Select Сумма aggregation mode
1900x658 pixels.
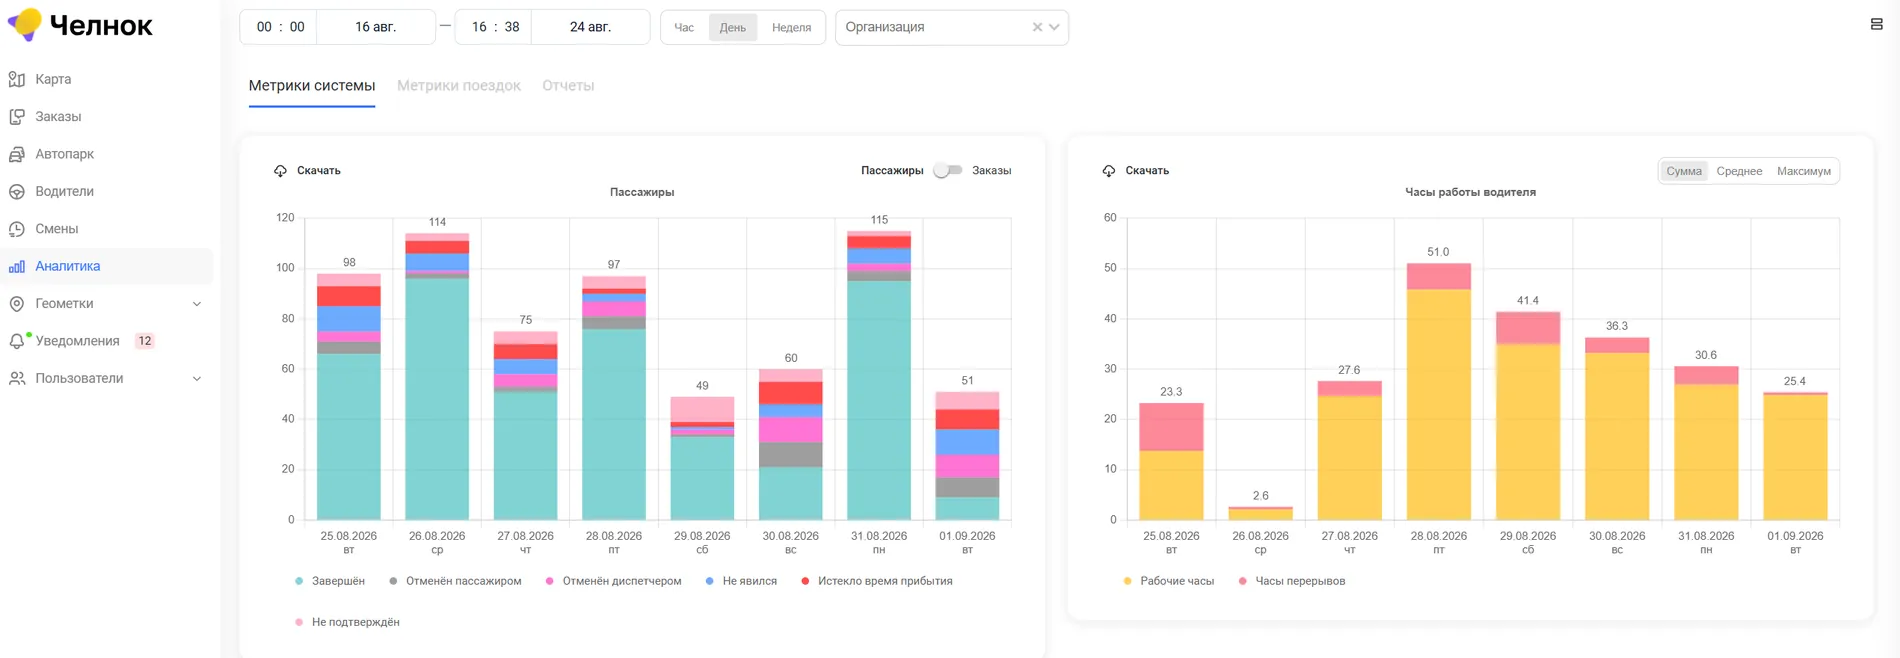tap(1684, 171)
